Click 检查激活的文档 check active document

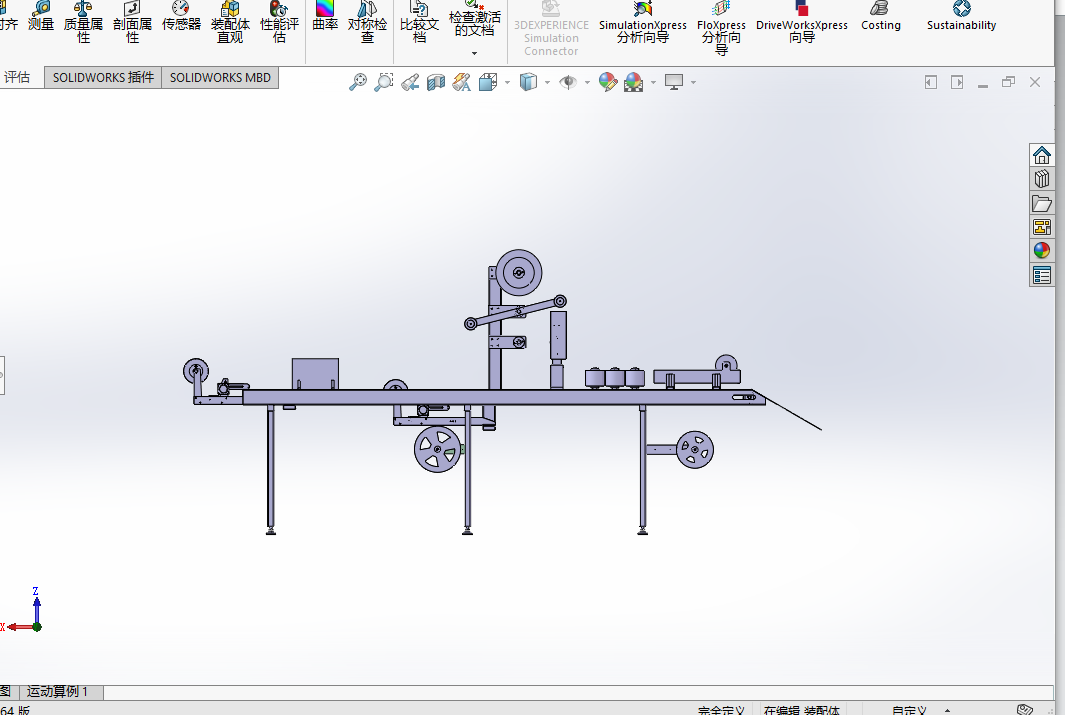click(475, 19)
